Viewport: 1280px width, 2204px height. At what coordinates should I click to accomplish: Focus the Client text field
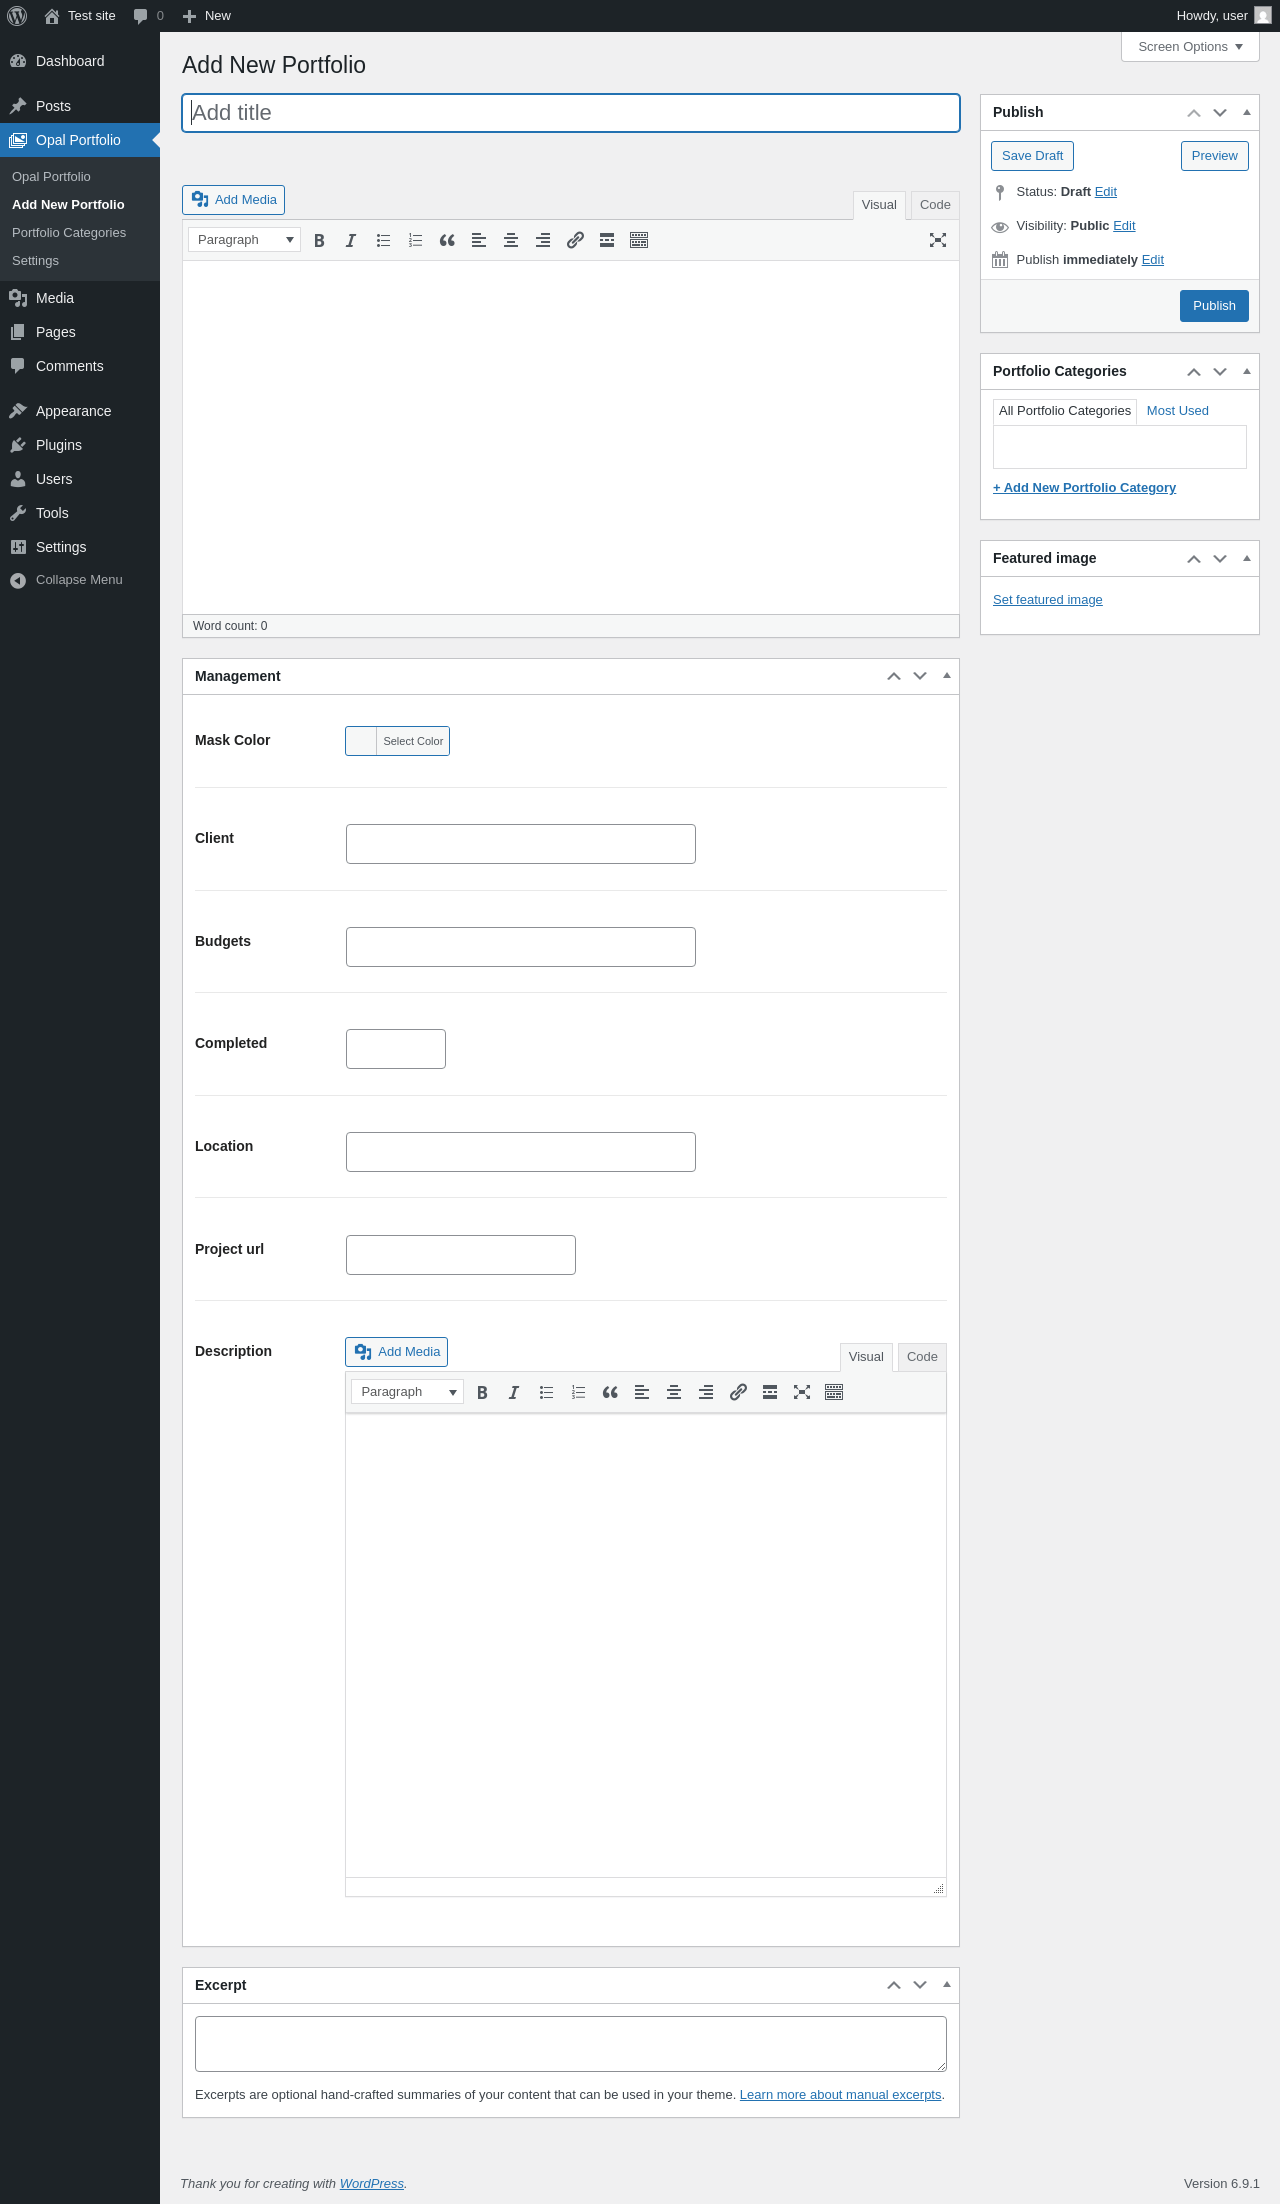(520, 844)
